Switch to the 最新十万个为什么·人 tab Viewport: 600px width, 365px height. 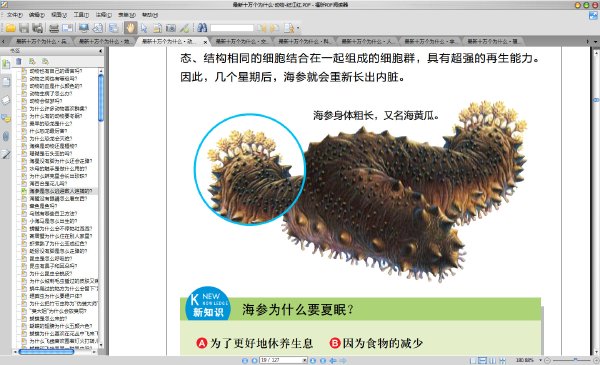click(x=367, y=41)
